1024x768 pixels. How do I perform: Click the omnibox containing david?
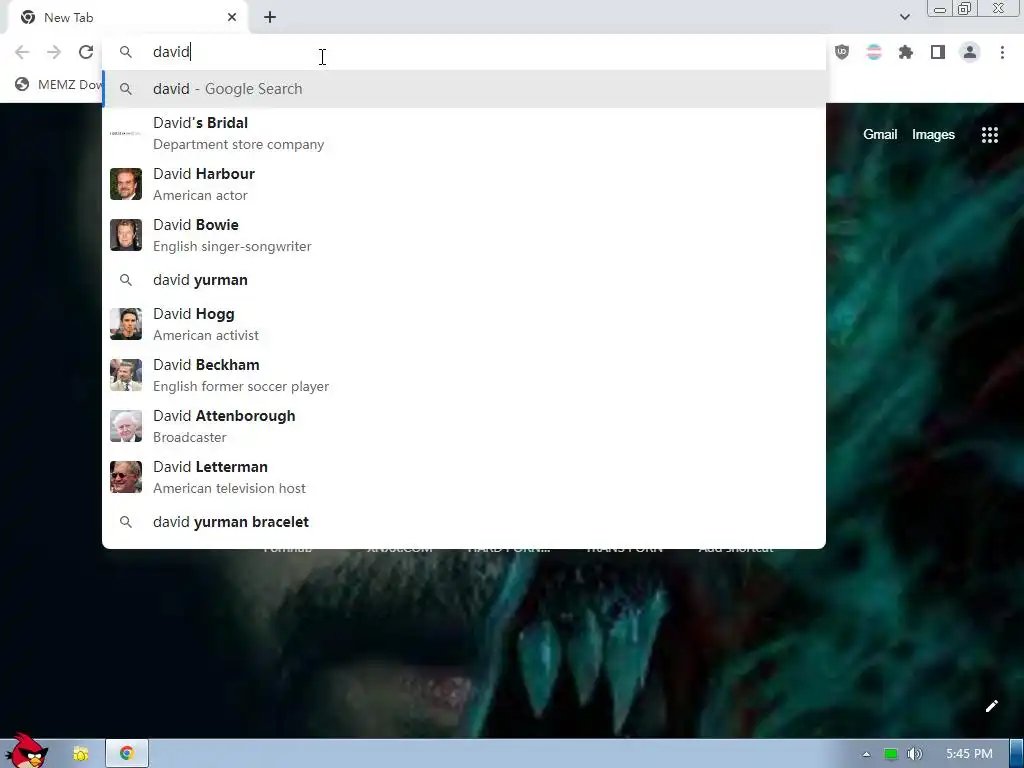[x=464, y=52]
